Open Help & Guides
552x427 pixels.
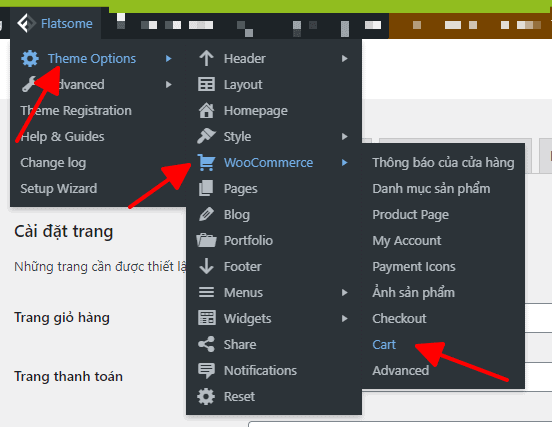62,137
